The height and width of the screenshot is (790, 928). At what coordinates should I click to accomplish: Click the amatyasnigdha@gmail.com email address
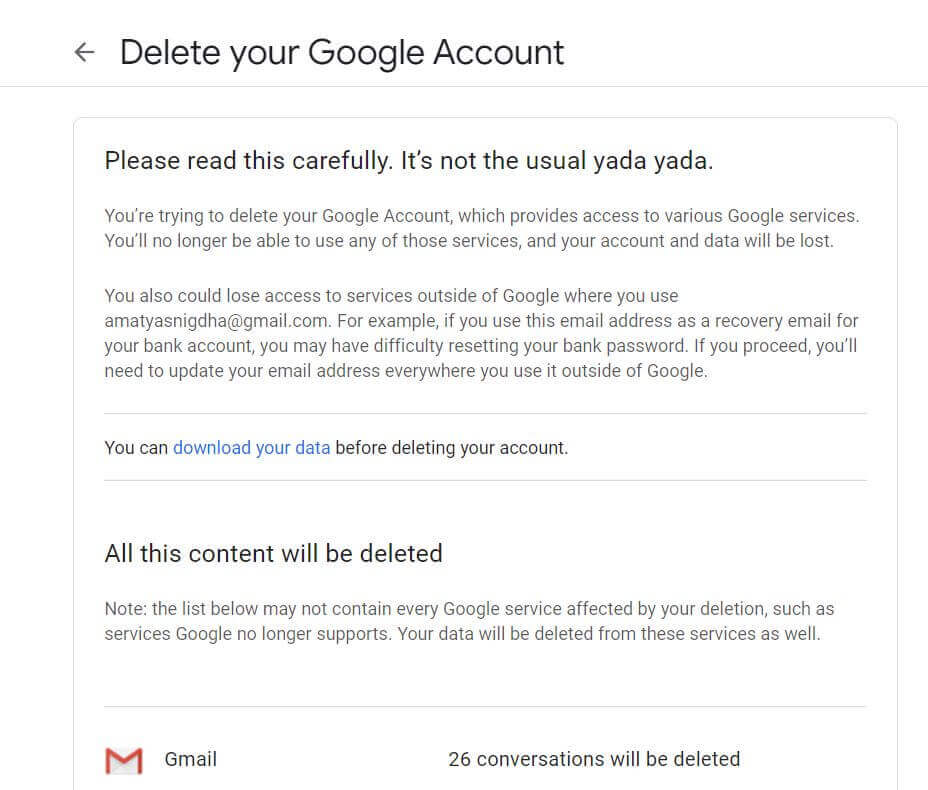click(x=217, y=321)
